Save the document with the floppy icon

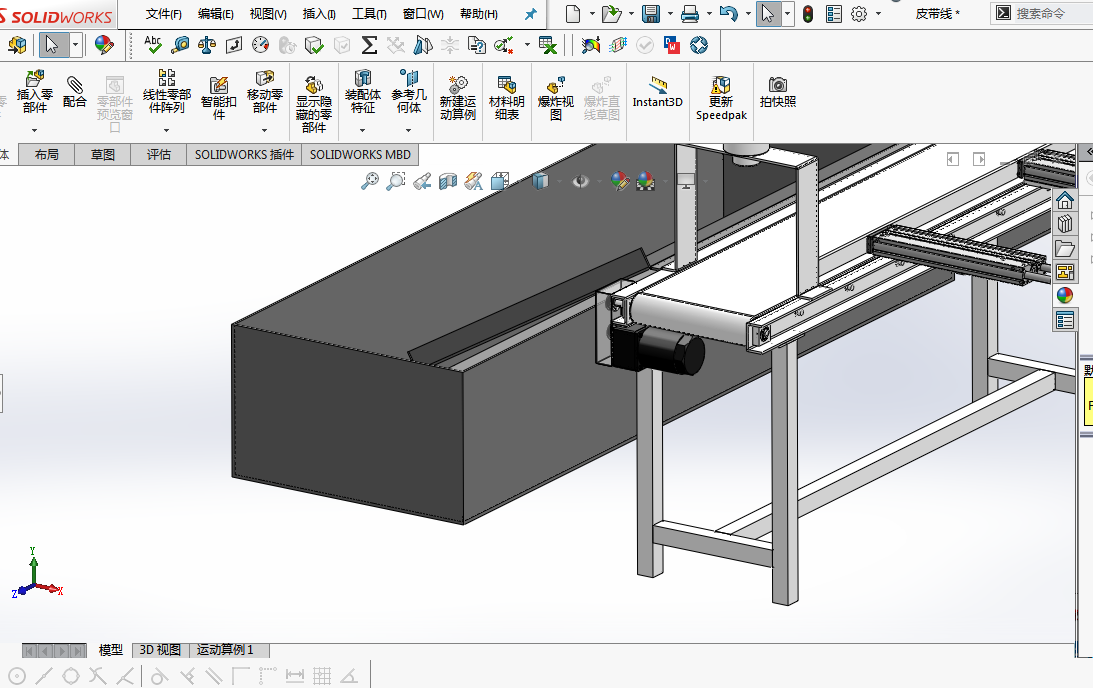[x=650, y=14]
